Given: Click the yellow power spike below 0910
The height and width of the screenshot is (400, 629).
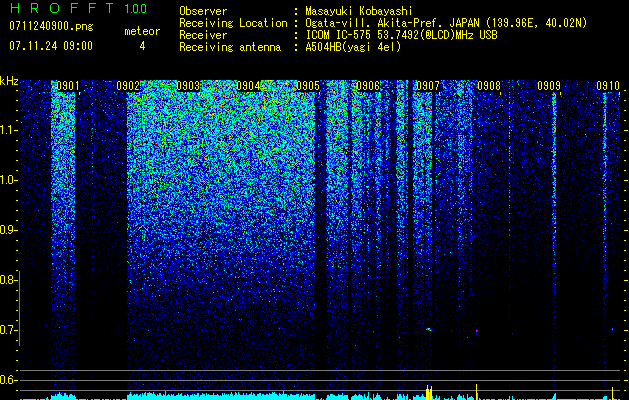Looking at the screenshot, I should [613, 393].
